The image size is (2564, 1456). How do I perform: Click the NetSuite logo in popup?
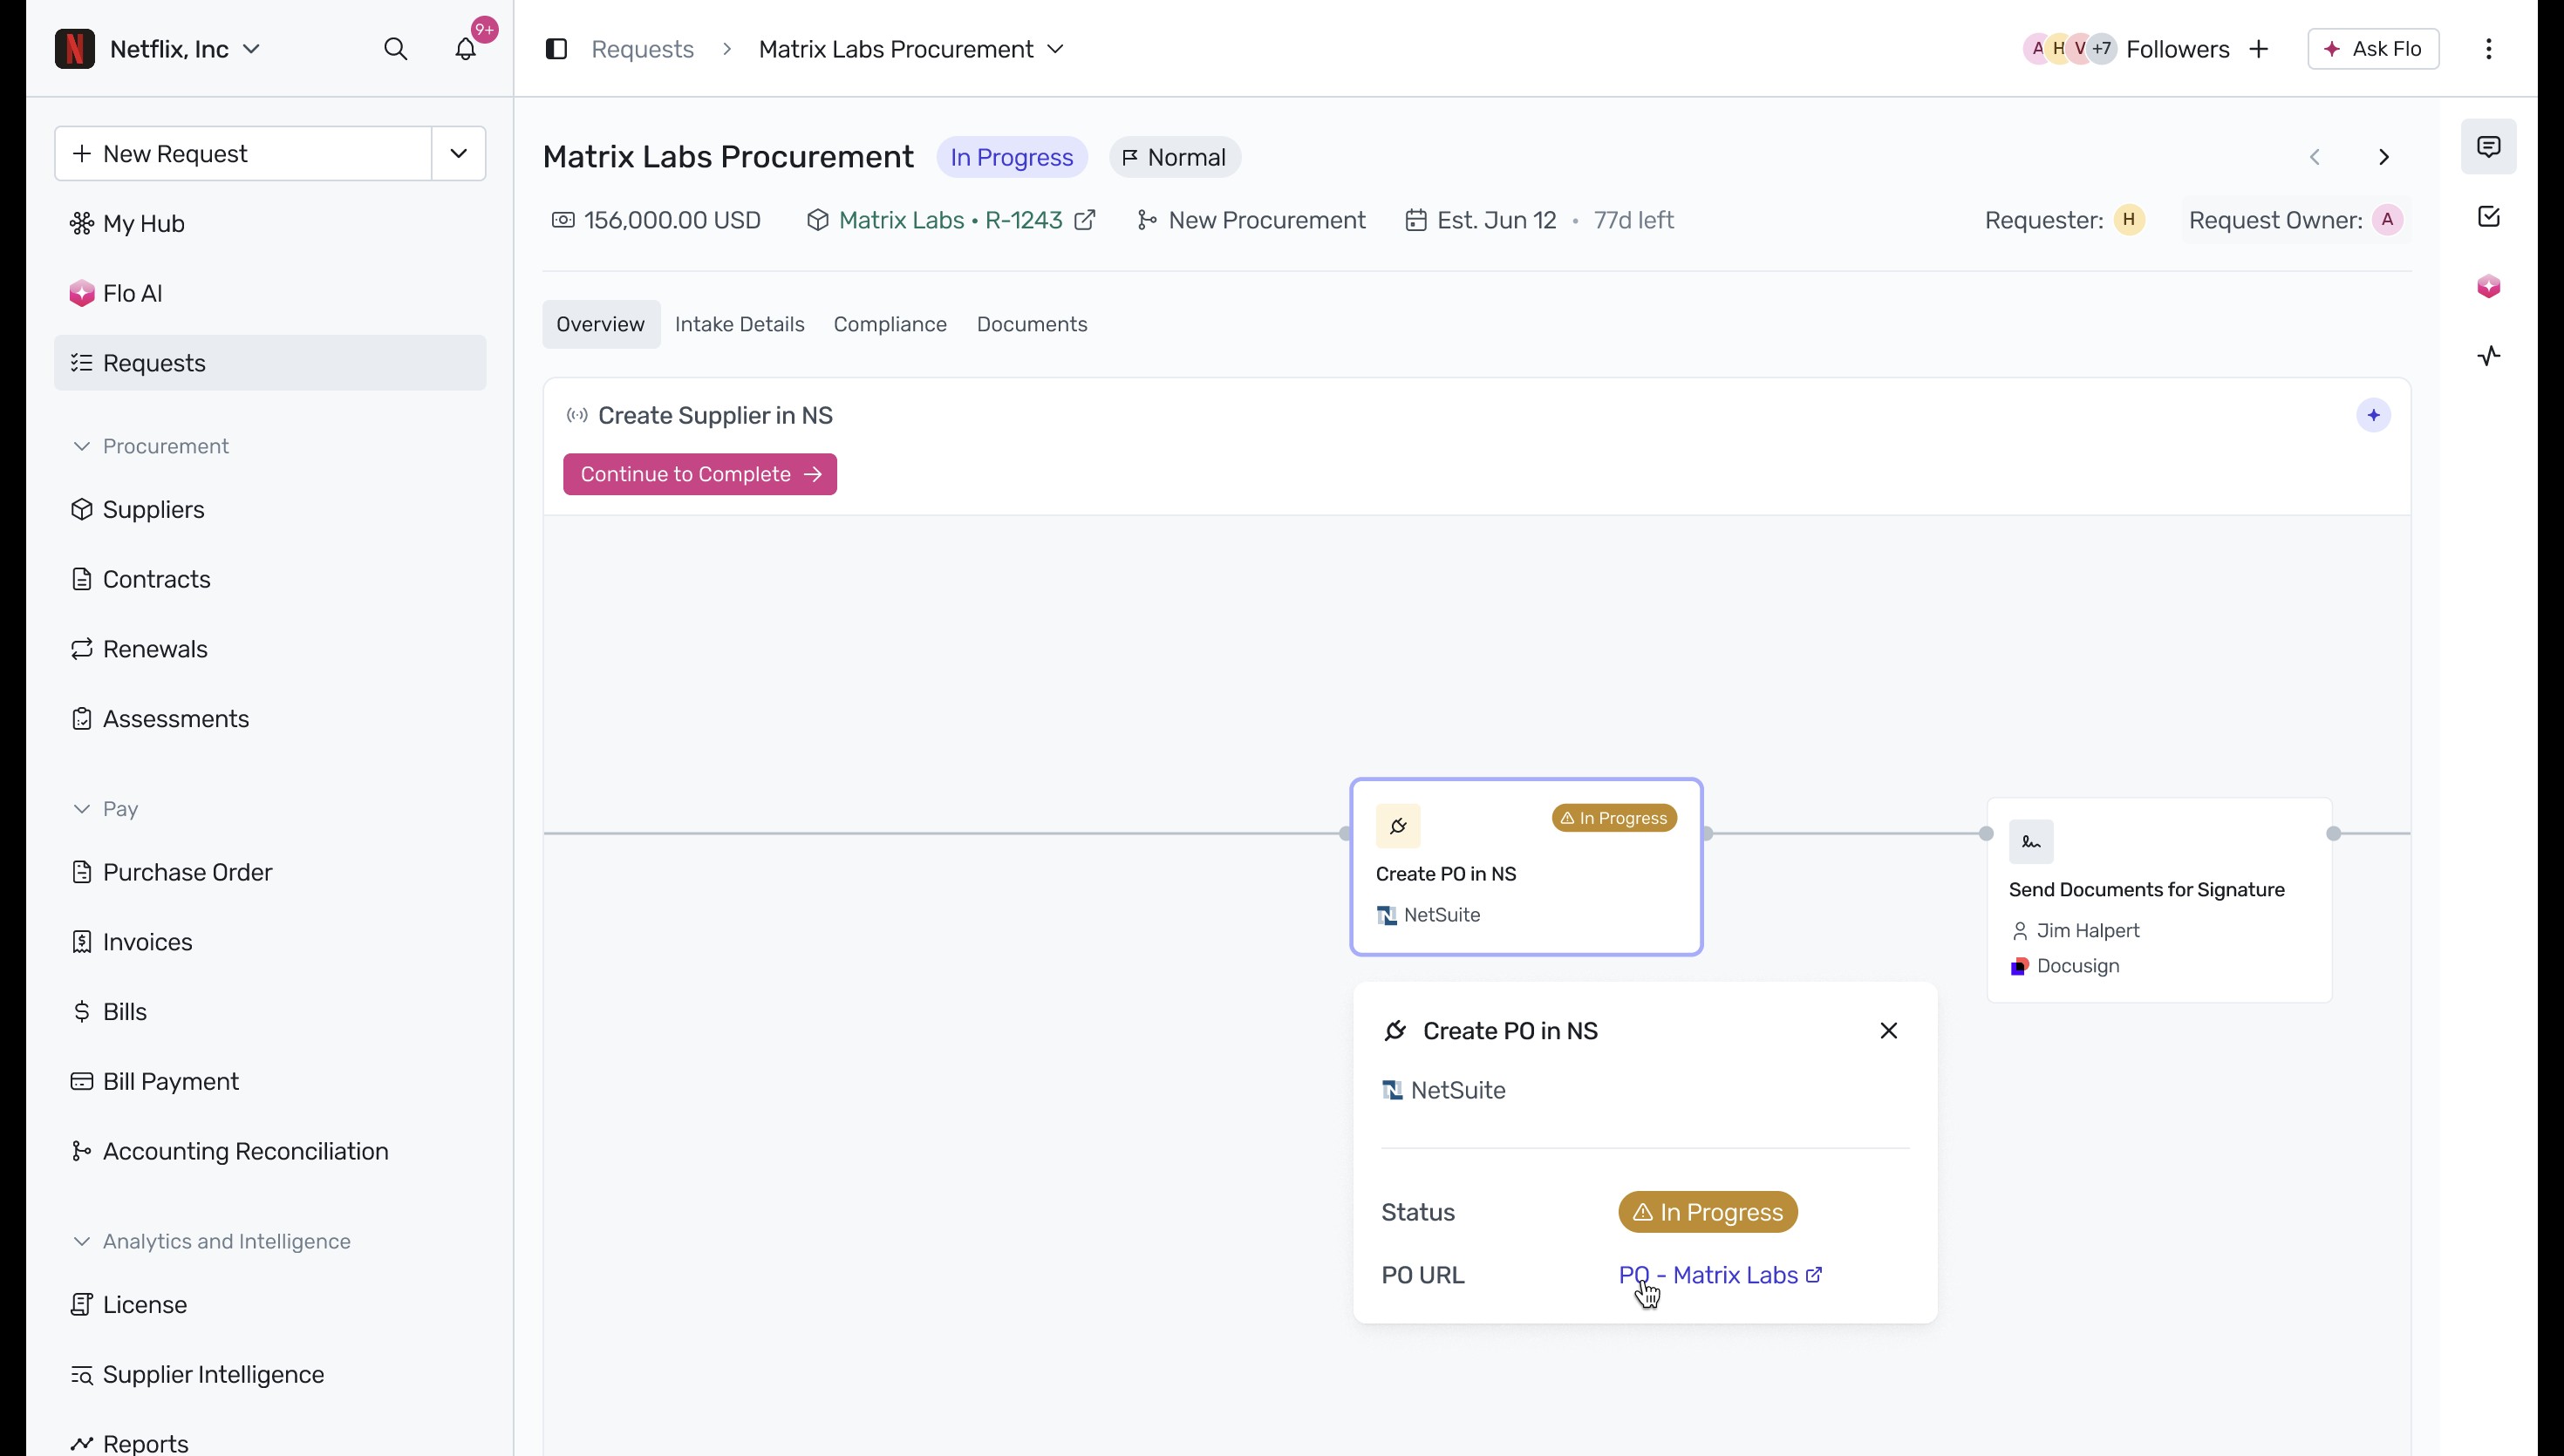[x=1391, y=1090]
